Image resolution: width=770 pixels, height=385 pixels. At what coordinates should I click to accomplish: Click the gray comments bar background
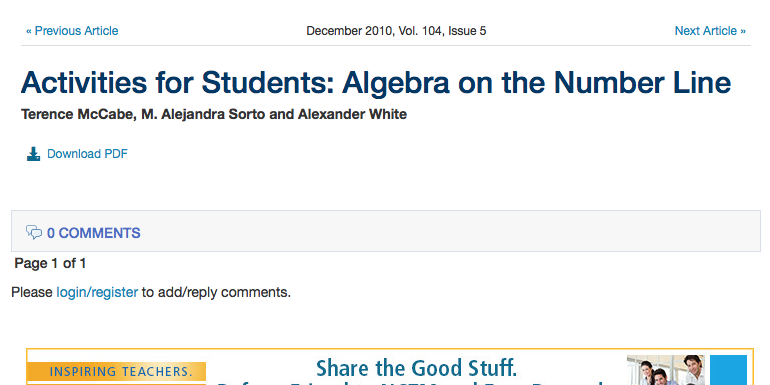(386, 231)
